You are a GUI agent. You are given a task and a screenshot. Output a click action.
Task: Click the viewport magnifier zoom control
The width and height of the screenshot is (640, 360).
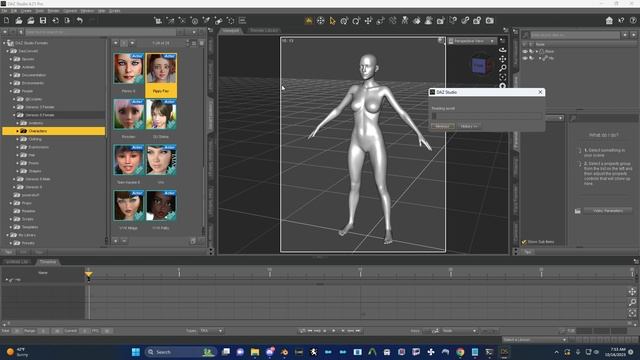coord(502,68)
